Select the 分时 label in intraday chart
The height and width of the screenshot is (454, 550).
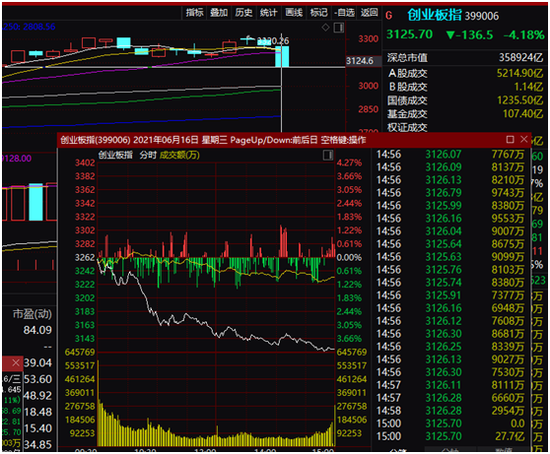coord(148,155)
